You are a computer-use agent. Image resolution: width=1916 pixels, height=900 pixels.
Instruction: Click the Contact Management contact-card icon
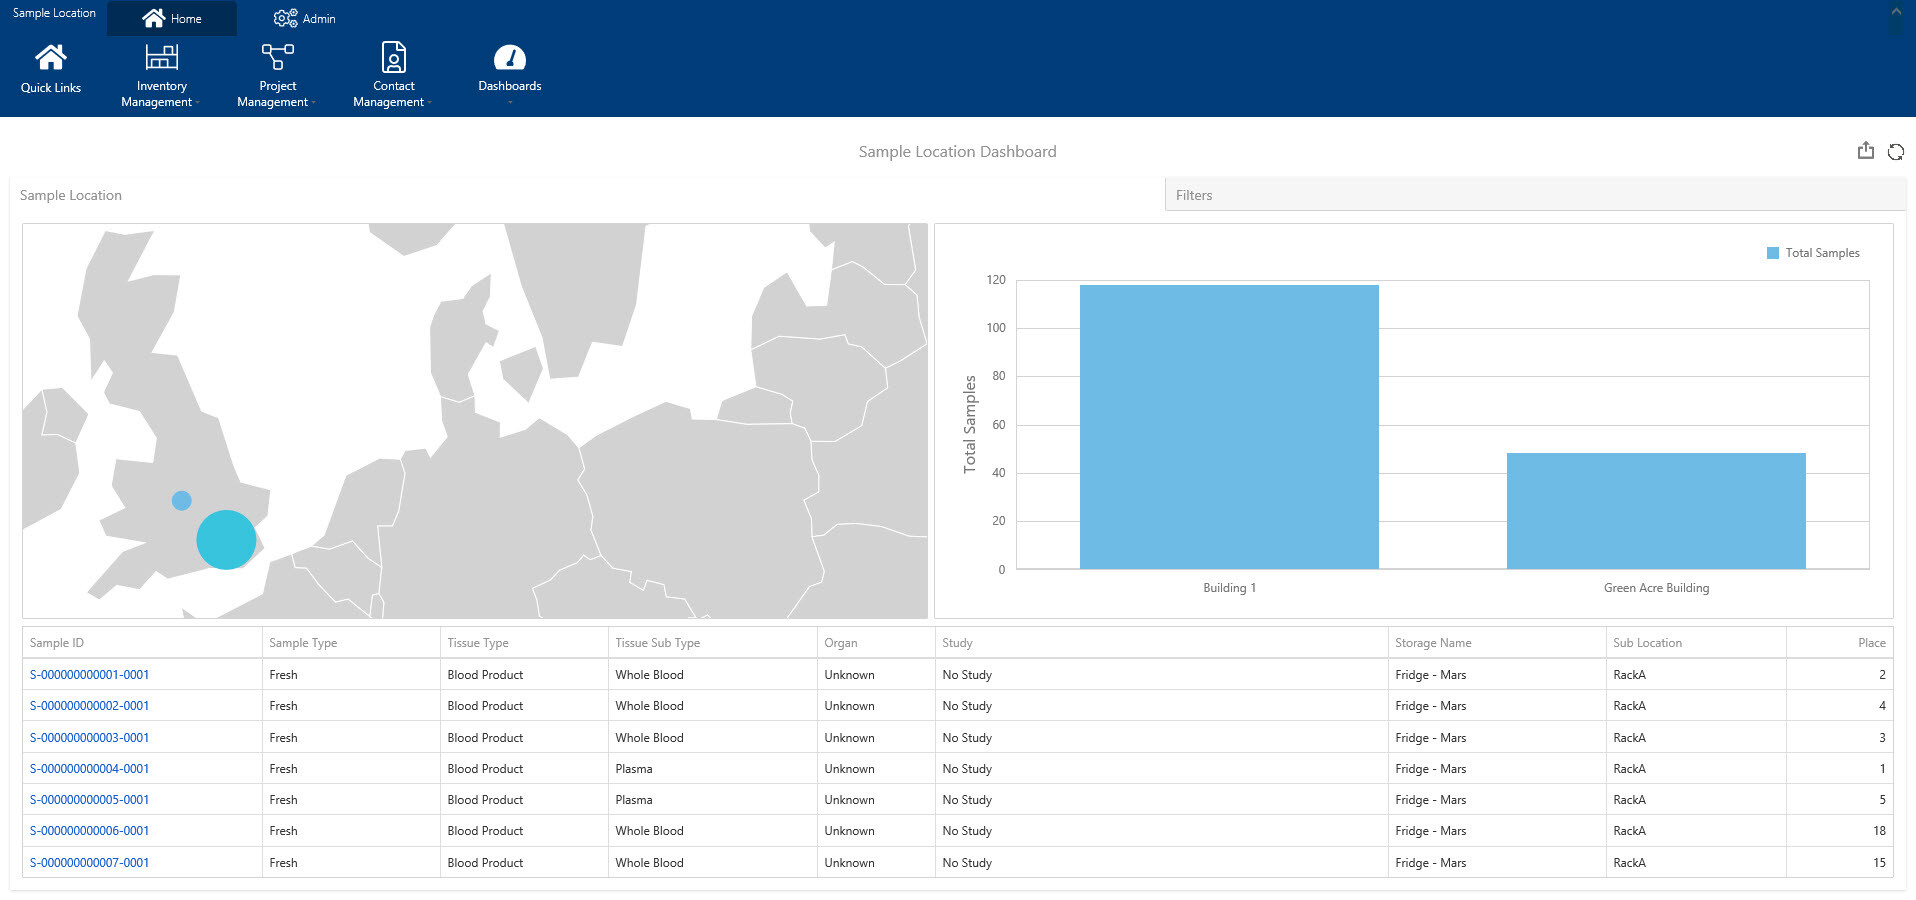click(x=392, y=56)
